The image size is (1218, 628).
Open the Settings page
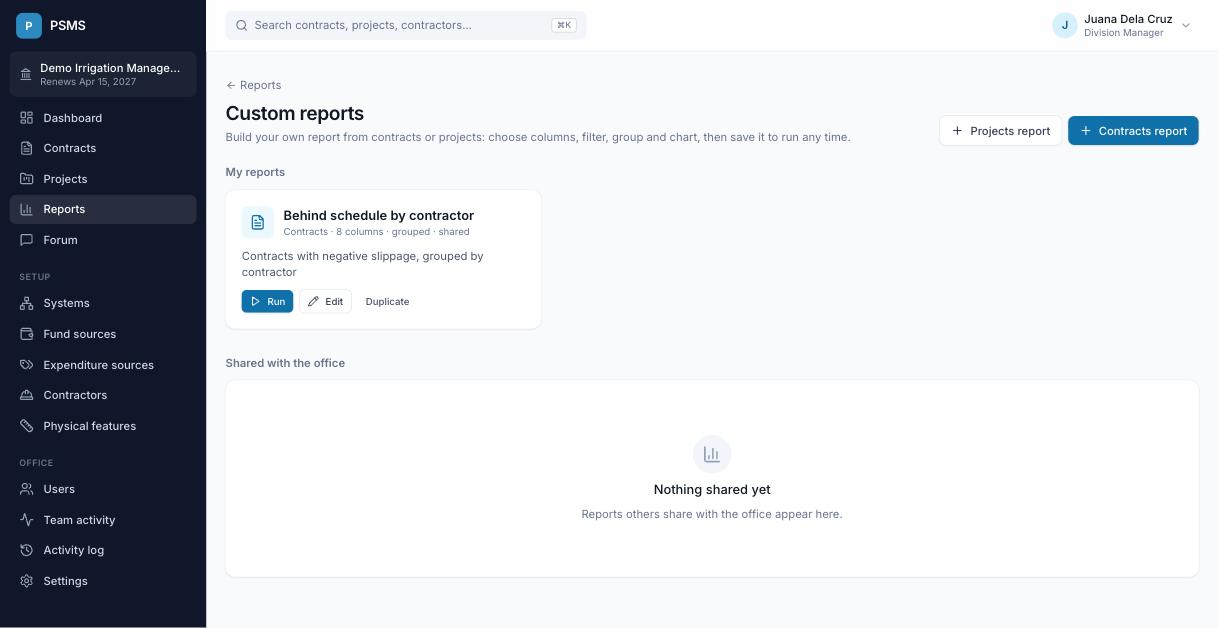[103, 581]
